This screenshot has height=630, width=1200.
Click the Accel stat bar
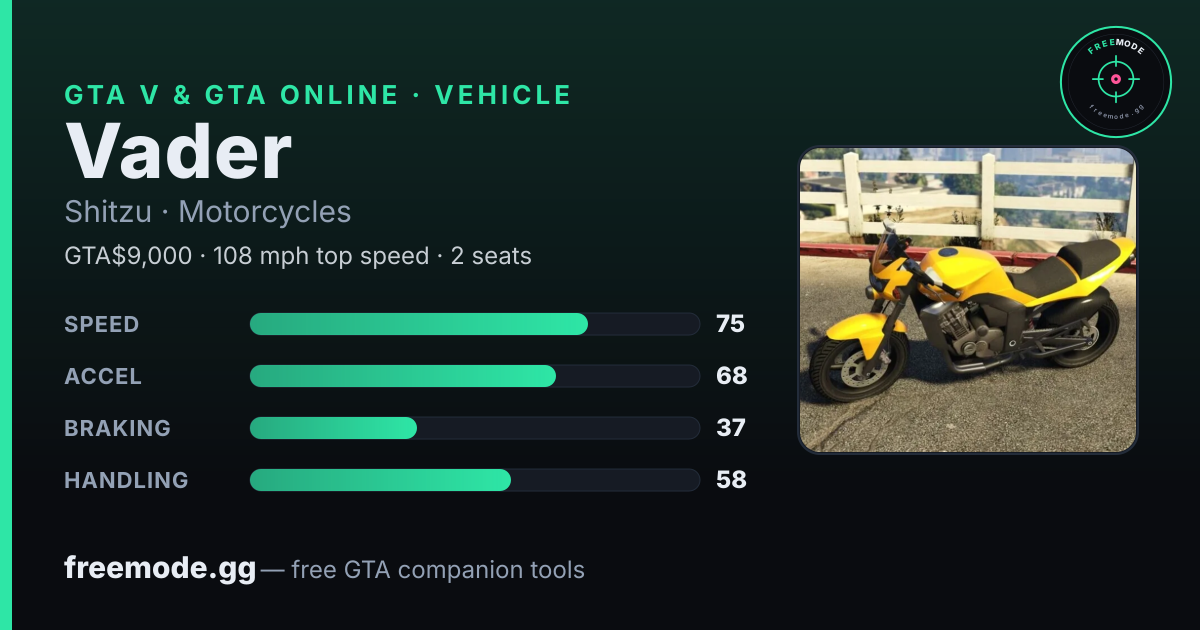point(474,376)
